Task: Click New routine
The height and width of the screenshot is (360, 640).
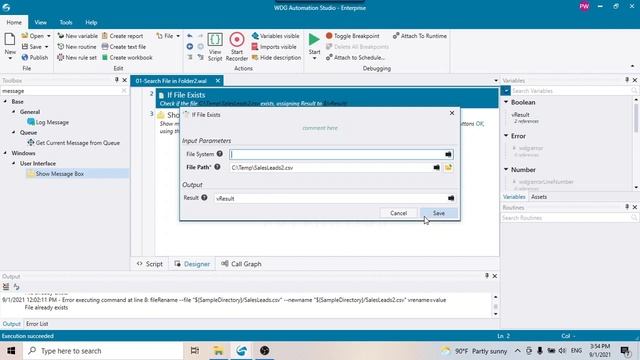Action: (77, 47)
